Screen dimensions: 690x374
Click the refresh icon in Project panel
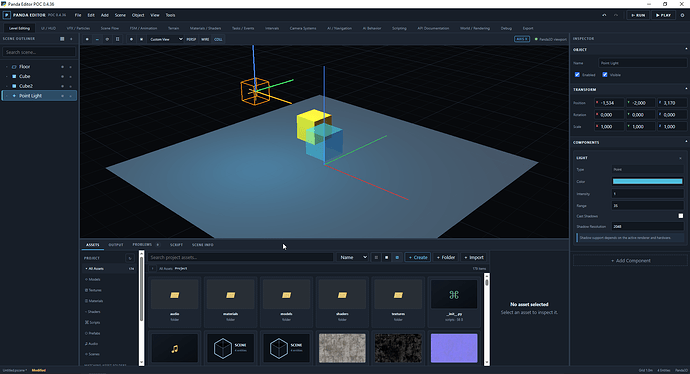[x=130, y=258]
